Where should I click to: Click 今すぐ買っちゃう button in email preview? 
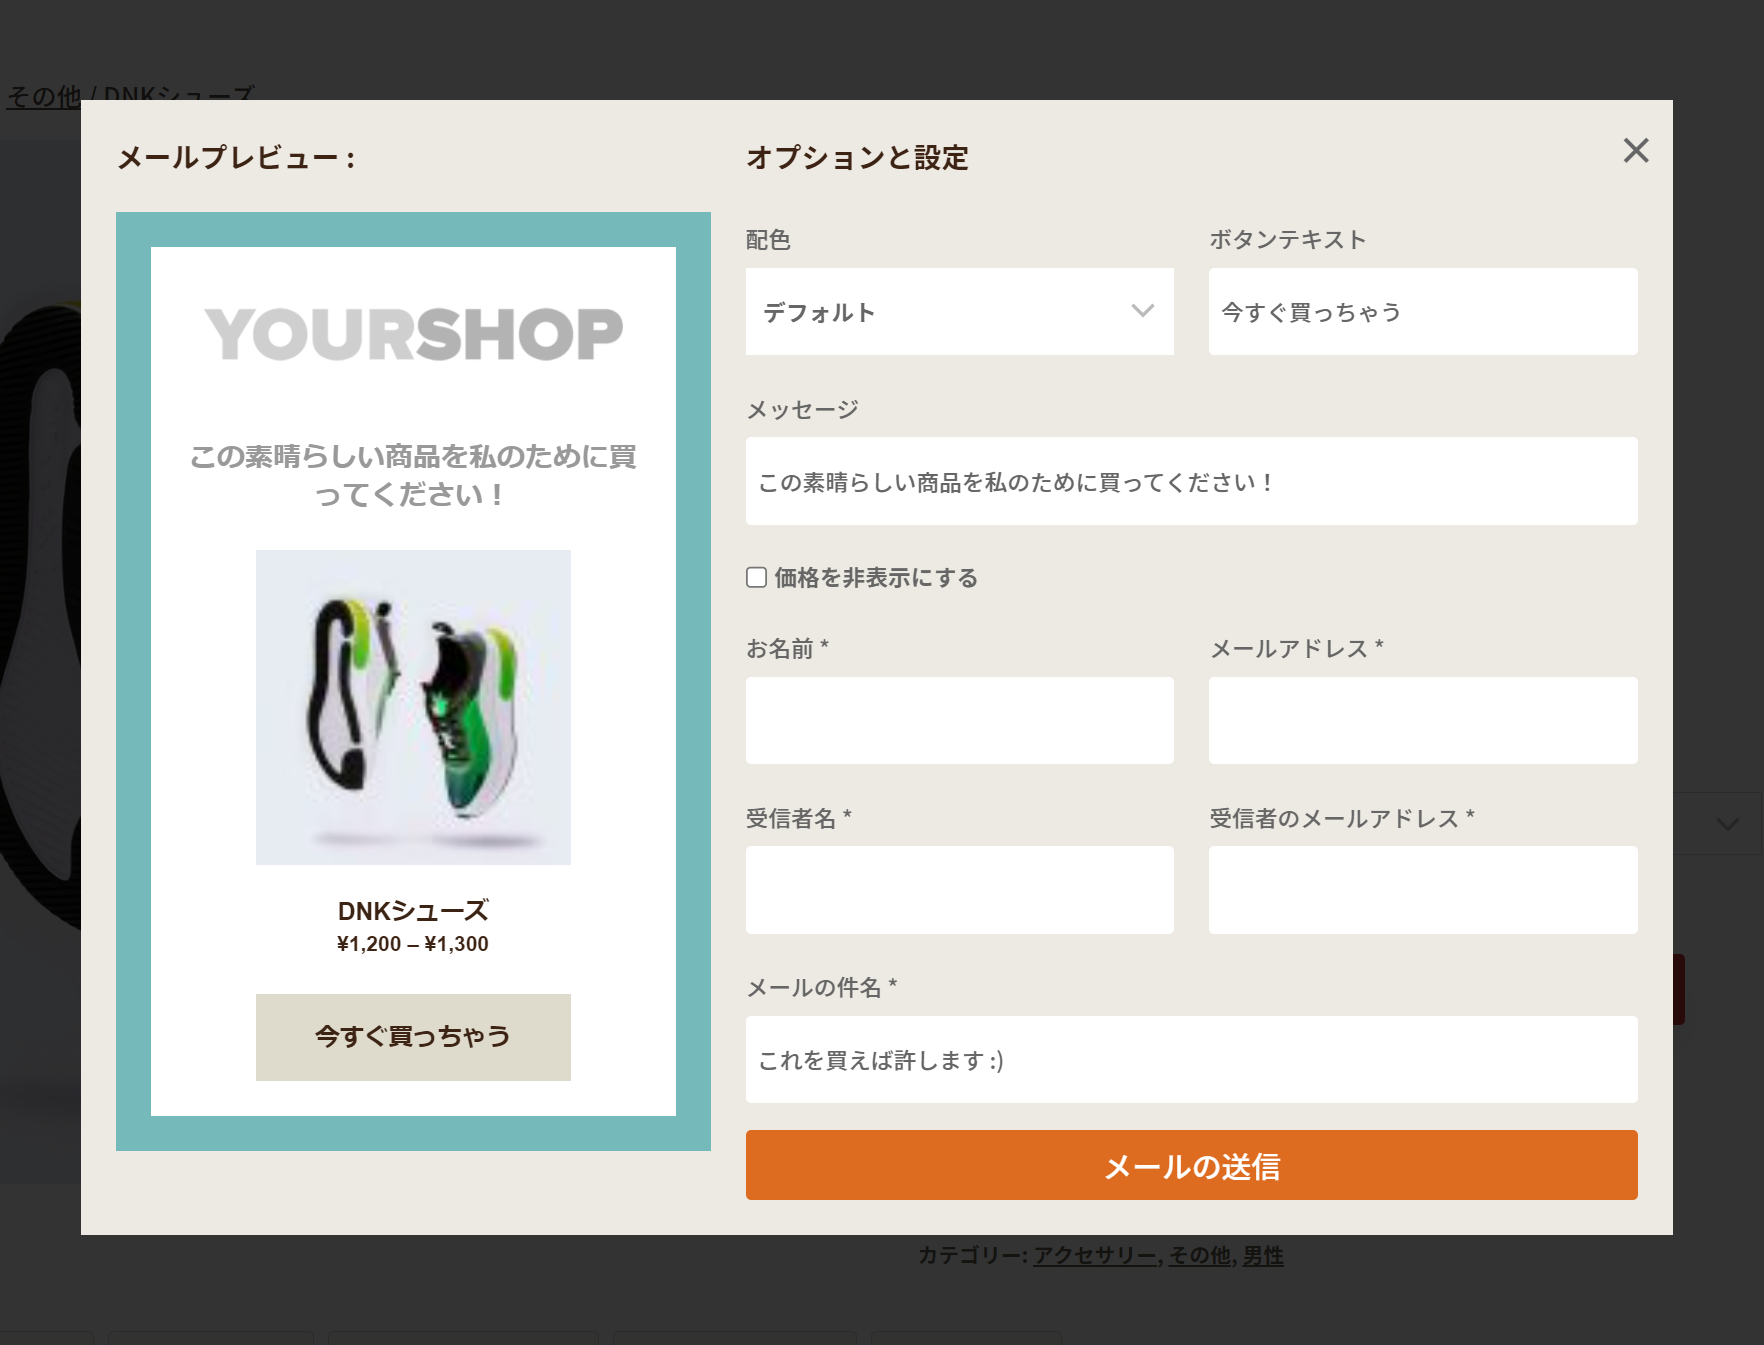tap(413, 1037)
